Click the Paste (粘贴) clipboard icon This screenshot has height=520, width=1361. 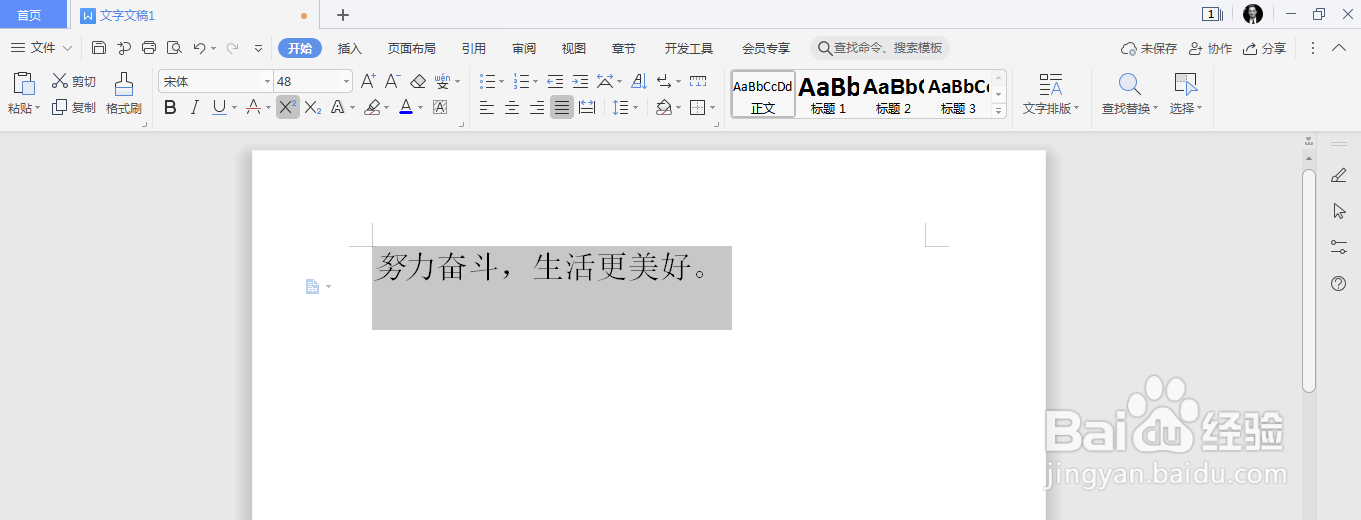click(x=24, y=85)
